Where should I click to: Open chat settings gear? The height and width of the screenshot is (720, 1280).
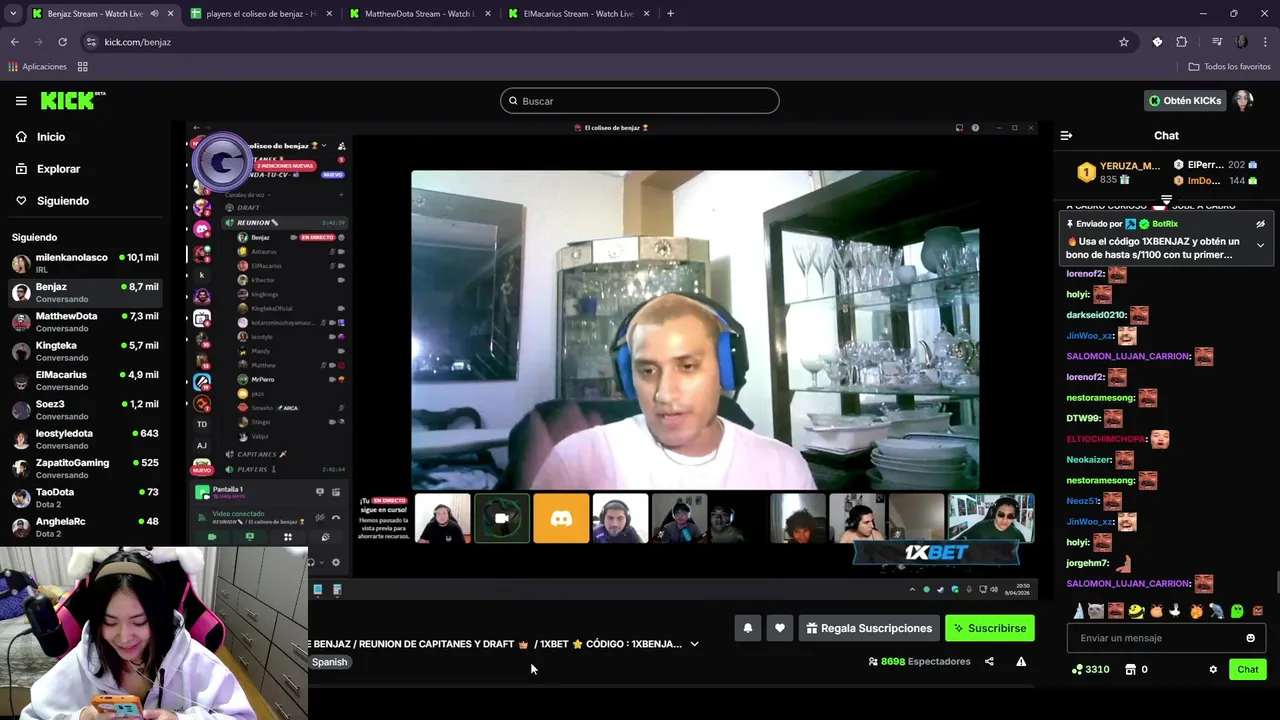pos(1213,669)
